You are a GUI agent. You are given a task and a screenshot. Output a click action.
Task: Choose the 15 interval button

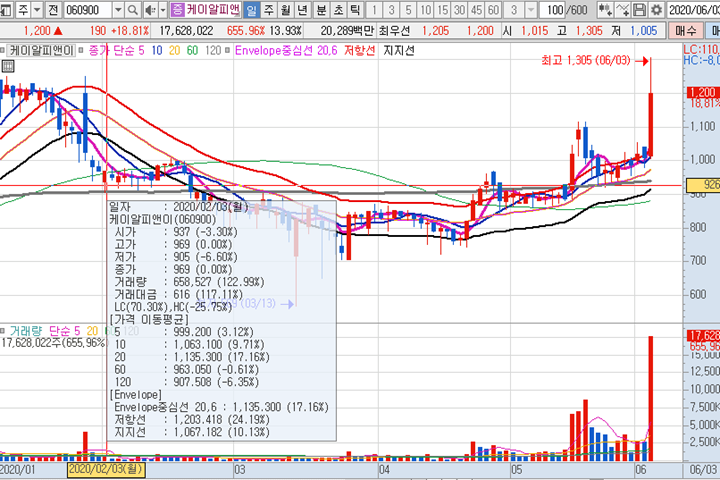[443, 9]
